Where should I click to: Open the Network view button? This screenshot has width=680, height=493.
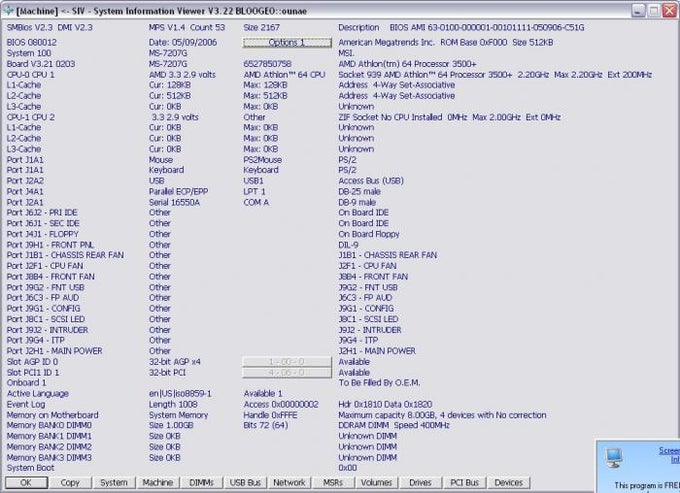click(289, 483)
